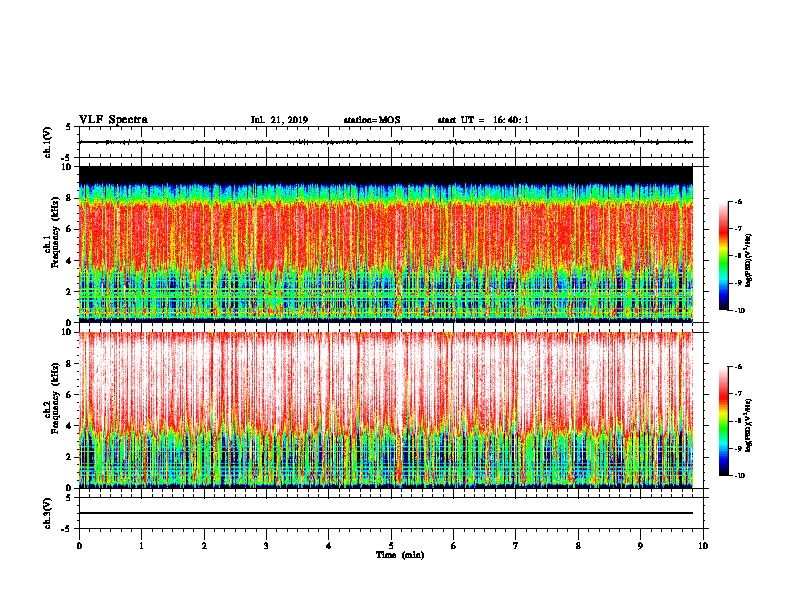The image size is (792, 612).
Task: Click the "station=MOS" header label
Action: [372, 120]
